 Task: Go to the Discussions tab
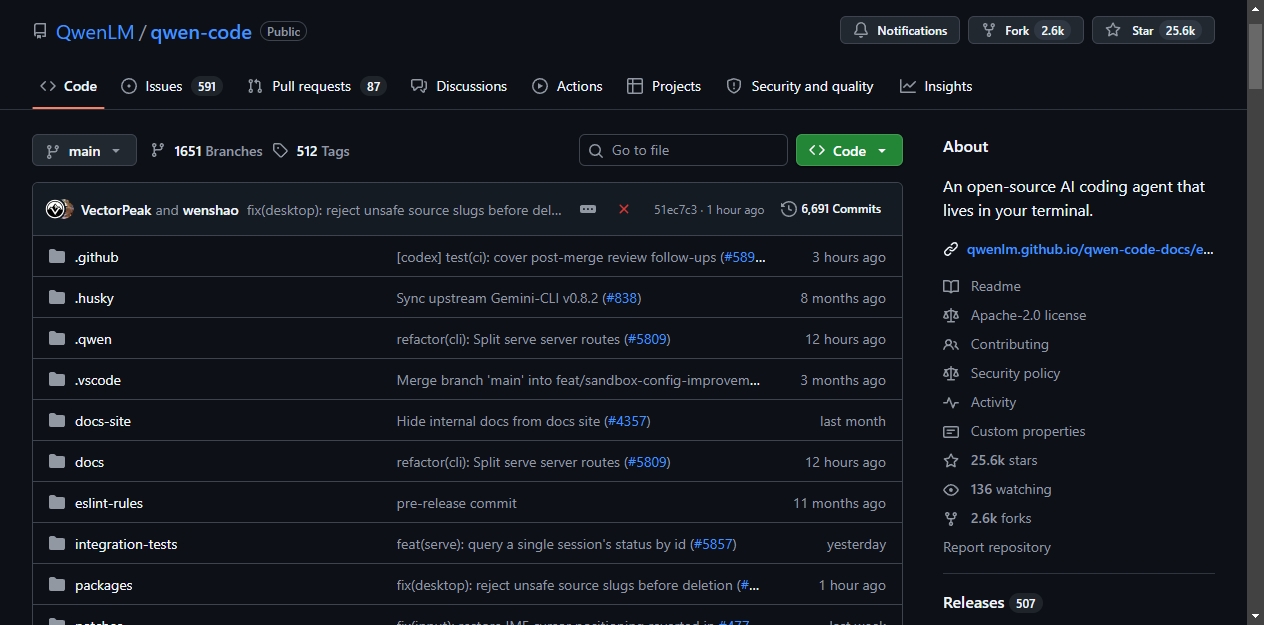tap(459, 86)
